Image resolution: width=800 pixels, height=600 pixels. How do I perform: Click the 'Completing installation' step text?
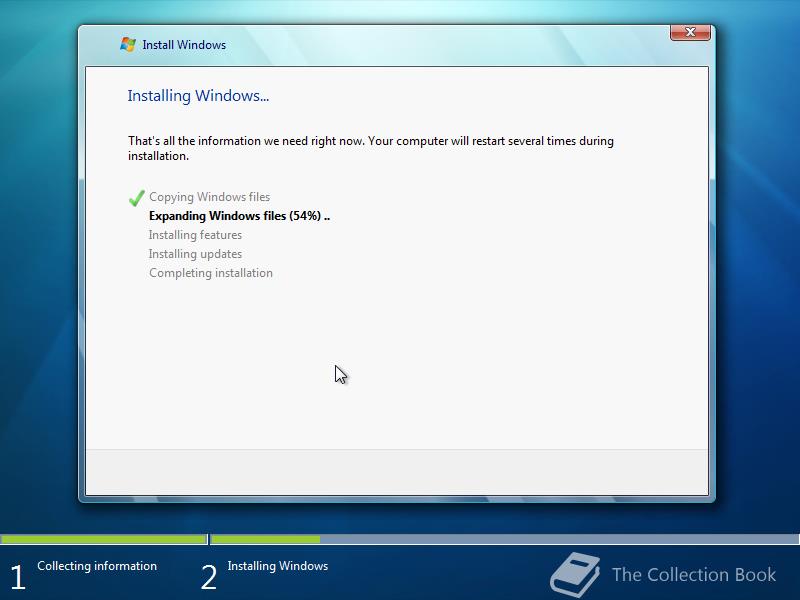(x=211, y=273)
